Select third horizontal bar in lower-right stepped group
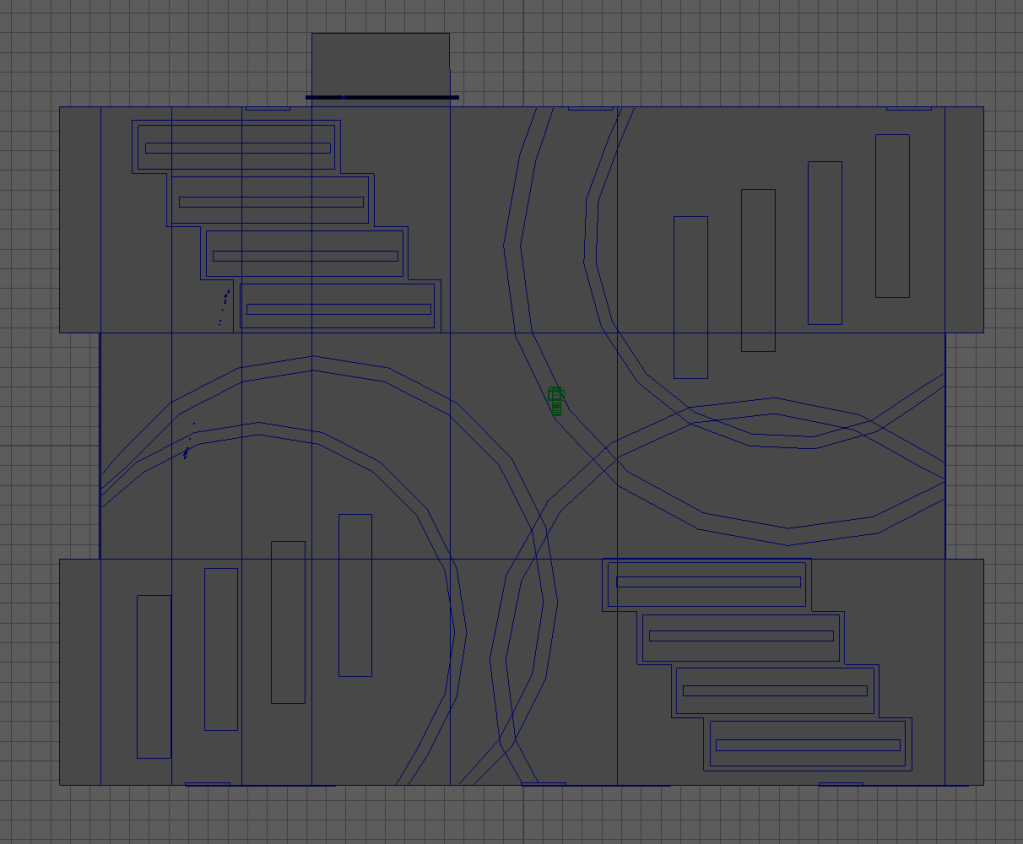The height and width of the screenshot is (844, 1023). coord(774,690)
